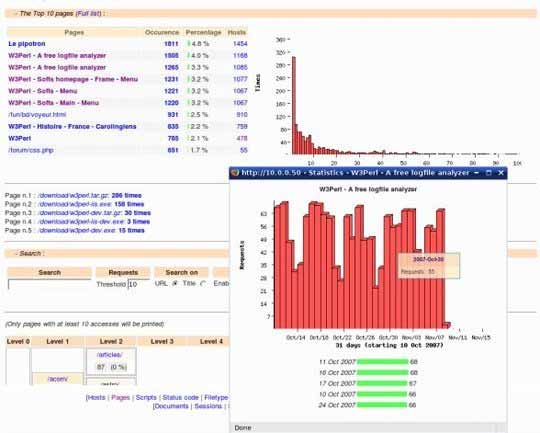540x433 pixels.
Task: Click the Filetype link in footer navigation
Action: (216, 398)
